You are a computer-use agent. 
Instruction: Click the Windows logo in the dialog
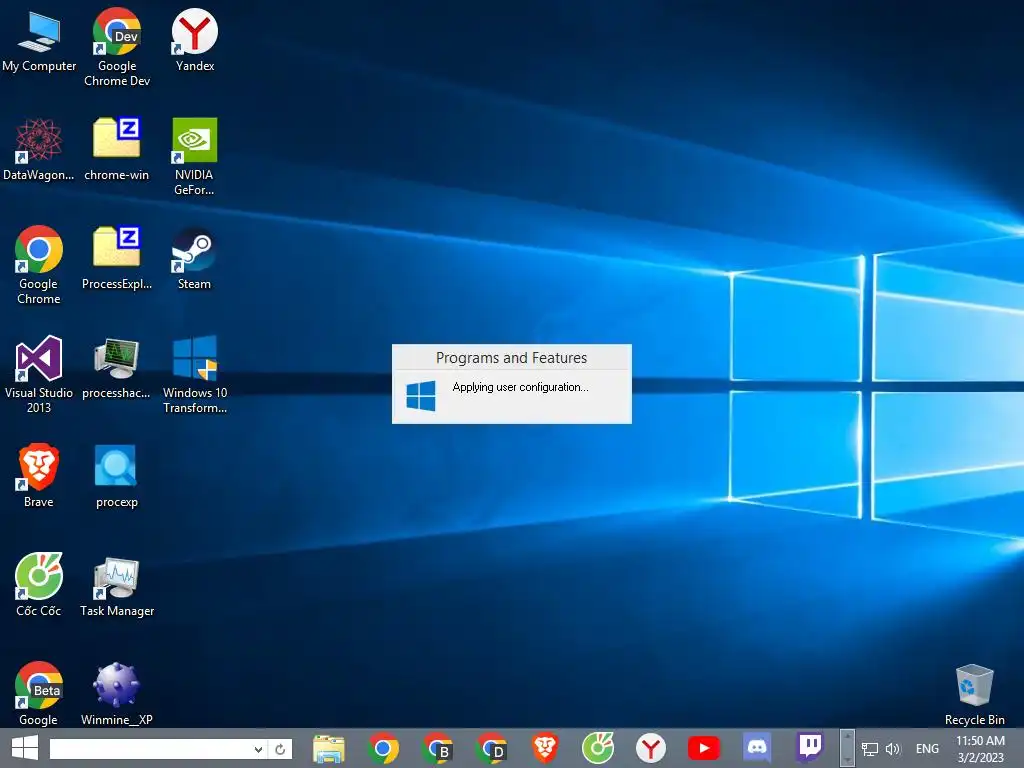pyautogui.click(x=421, y=396)
